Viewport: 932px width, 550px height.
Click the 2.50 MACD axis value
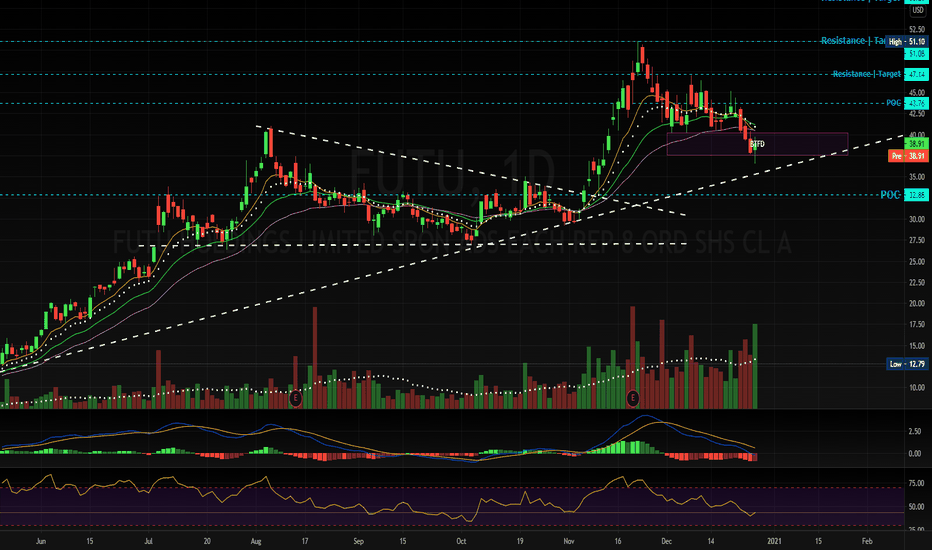click(917, 431)
